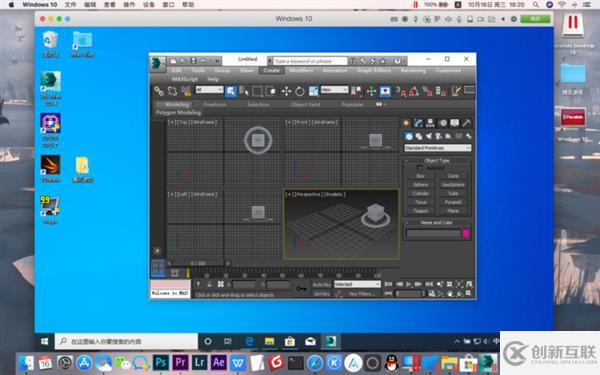Toggle the Snaps Toggle button
This screenshot has width=600, height=375.
(400, 91)
